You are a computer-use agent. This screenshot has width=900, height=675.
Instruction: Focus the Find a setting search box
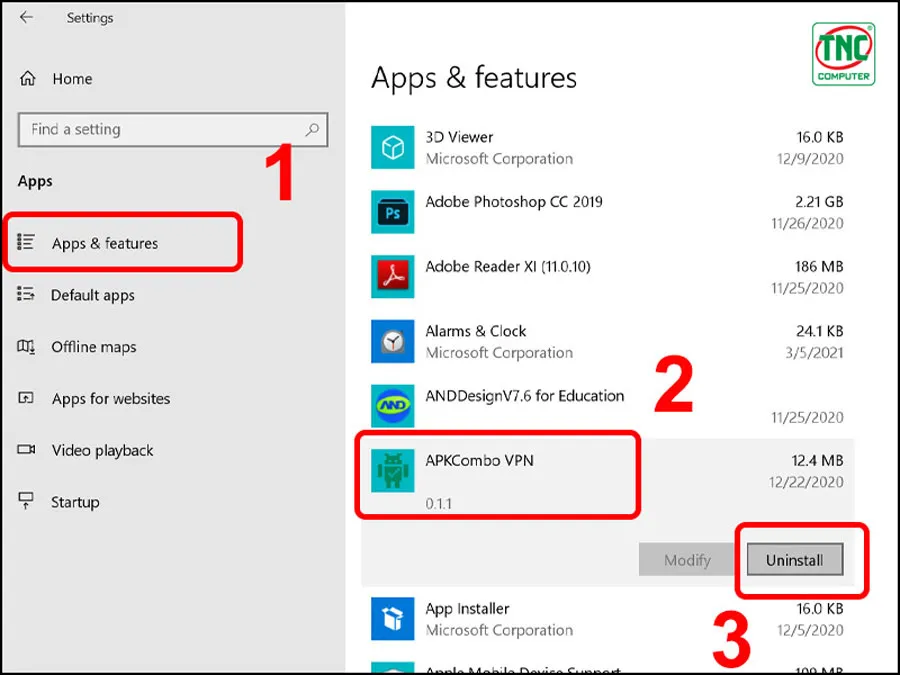(173, 130)
